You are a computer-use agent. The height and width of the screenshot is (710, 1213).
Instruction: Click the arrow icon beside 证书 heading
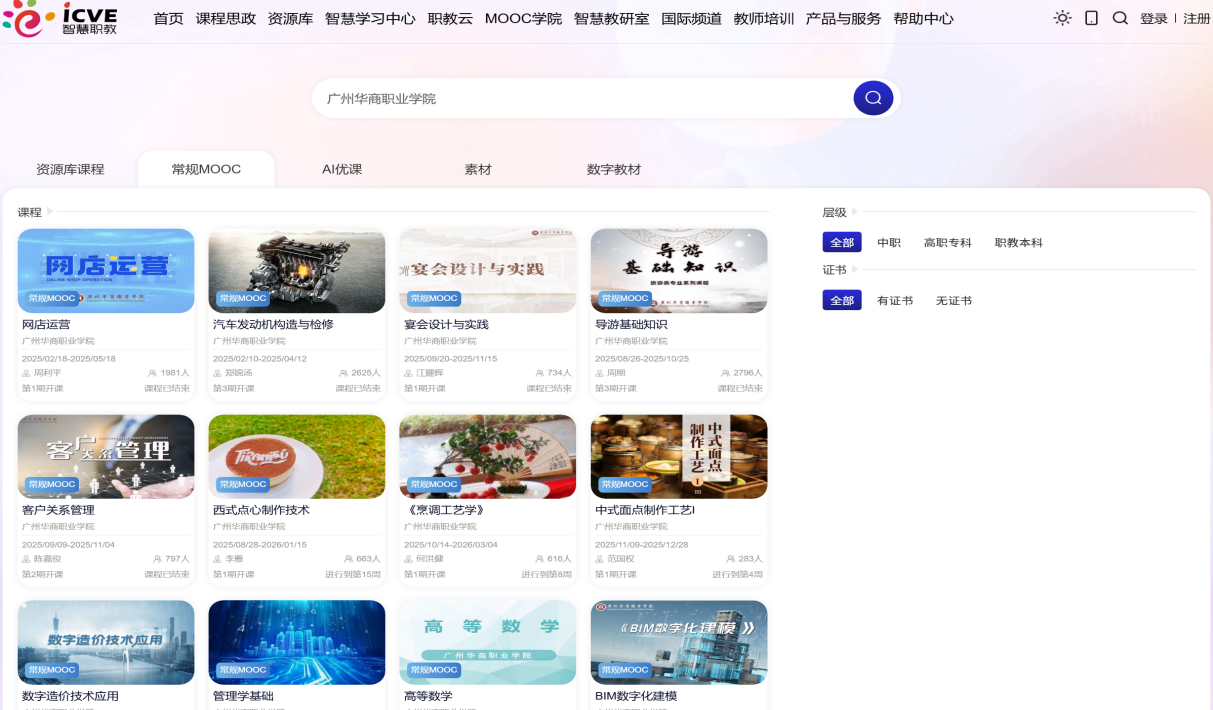pos(855,270)
